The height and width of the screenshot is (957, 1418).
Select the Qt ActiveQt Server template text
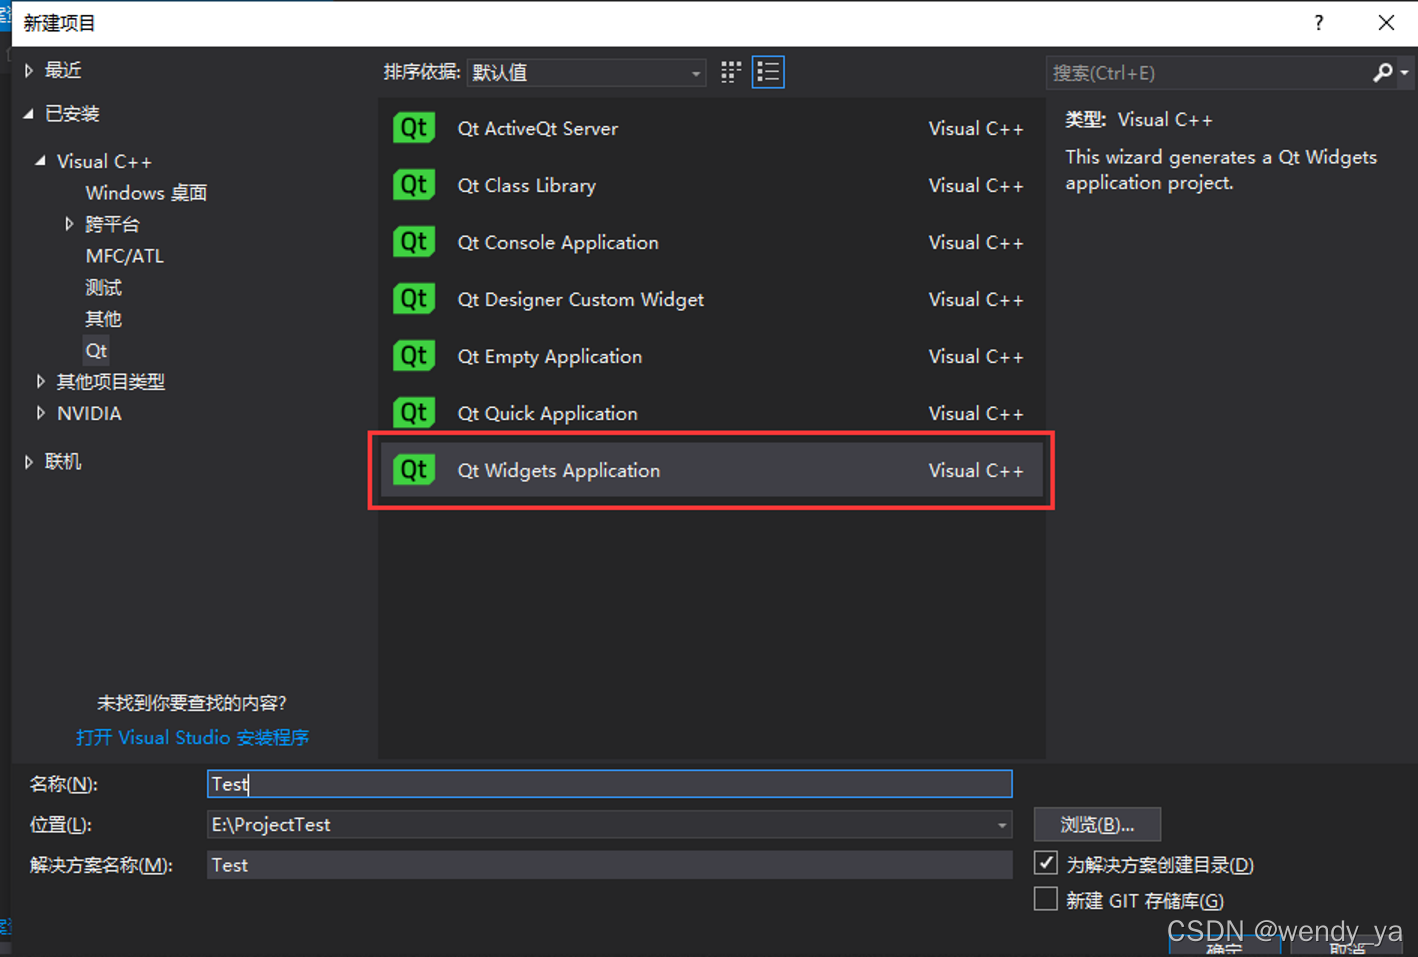pyautogui.click(x=537, y=128)
